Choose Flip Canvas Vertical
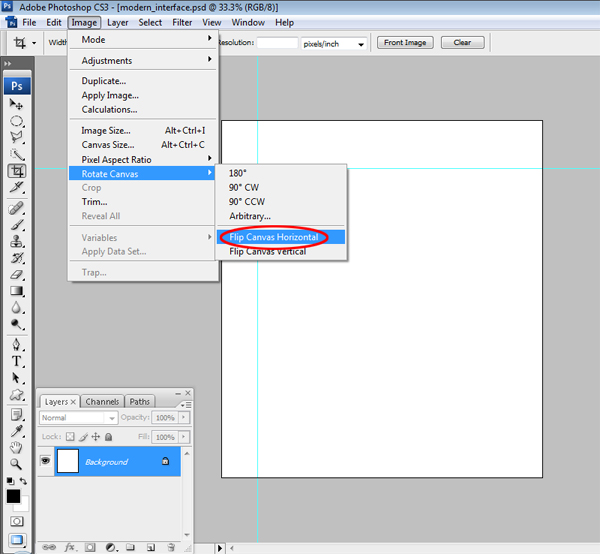 click(x=281, y=251)
